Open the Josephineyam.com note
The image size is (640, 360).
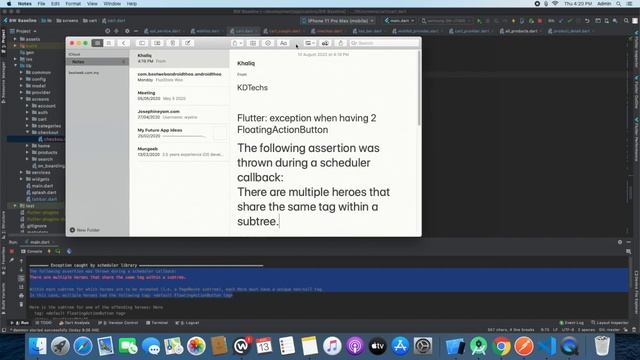pyautogui.click(x=180, y=114)
